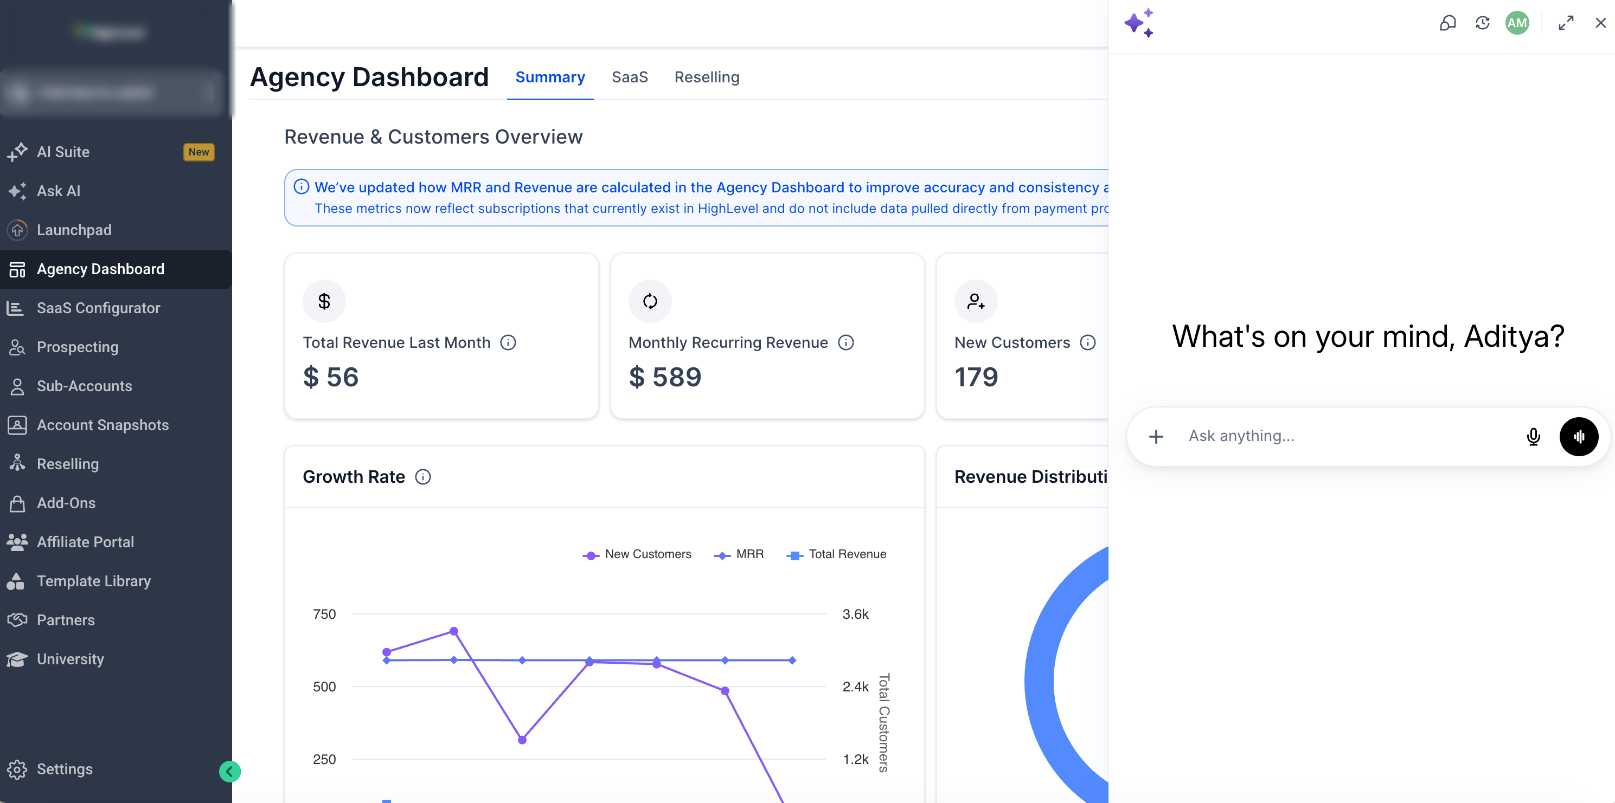This screenshot has height=803, width=1615.
Task: Toggle the New Customers series in chart legend
Action: point(637,554)
